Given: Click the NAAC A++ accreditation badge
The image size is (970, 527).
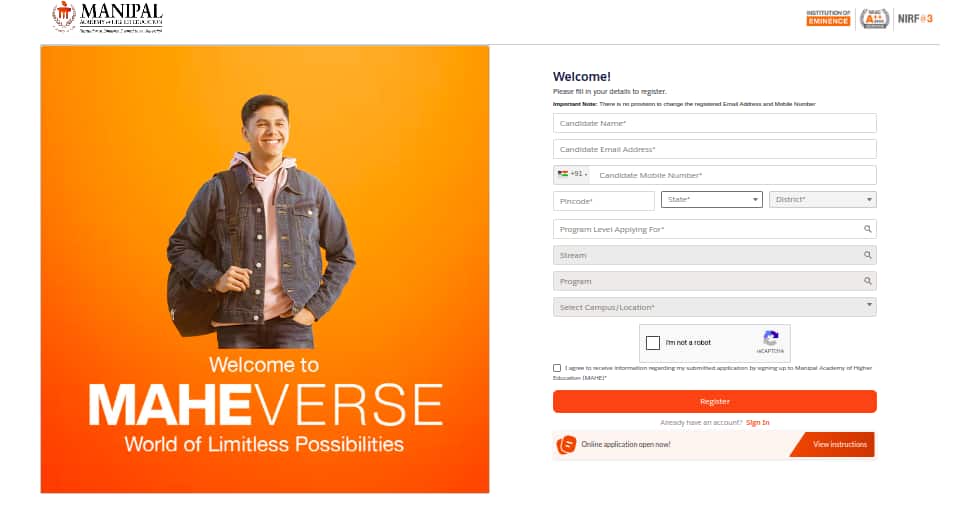Looking at the screenshot, I should coord(874,19).
